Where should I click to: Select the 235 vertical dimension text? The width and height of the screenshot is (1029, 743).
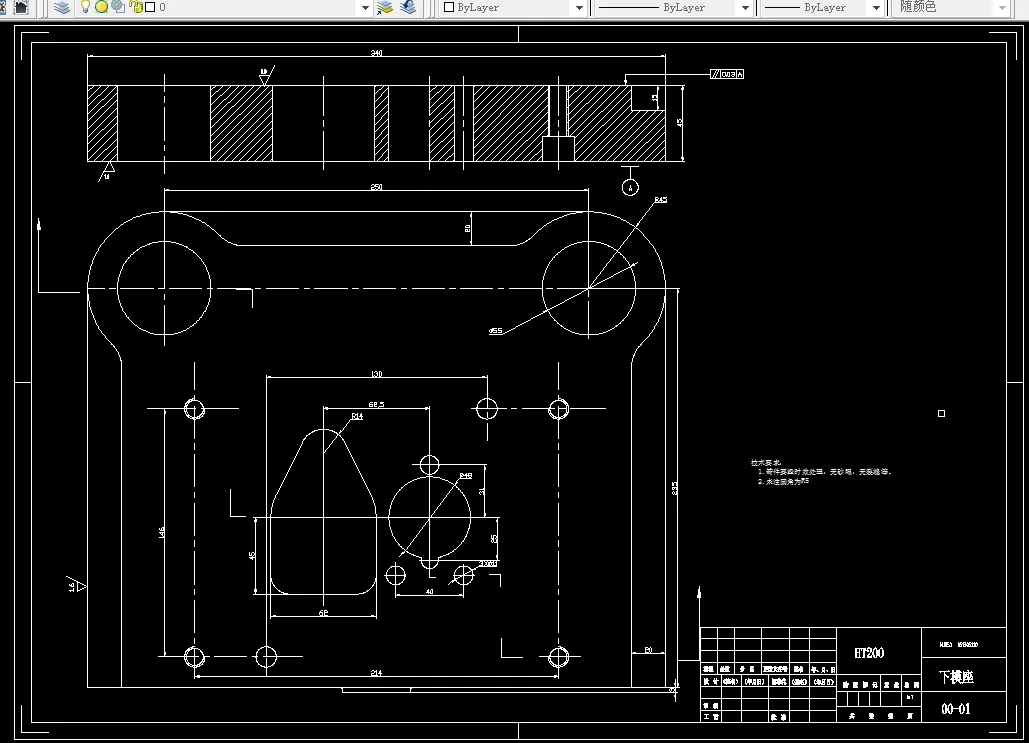[675, 488]
